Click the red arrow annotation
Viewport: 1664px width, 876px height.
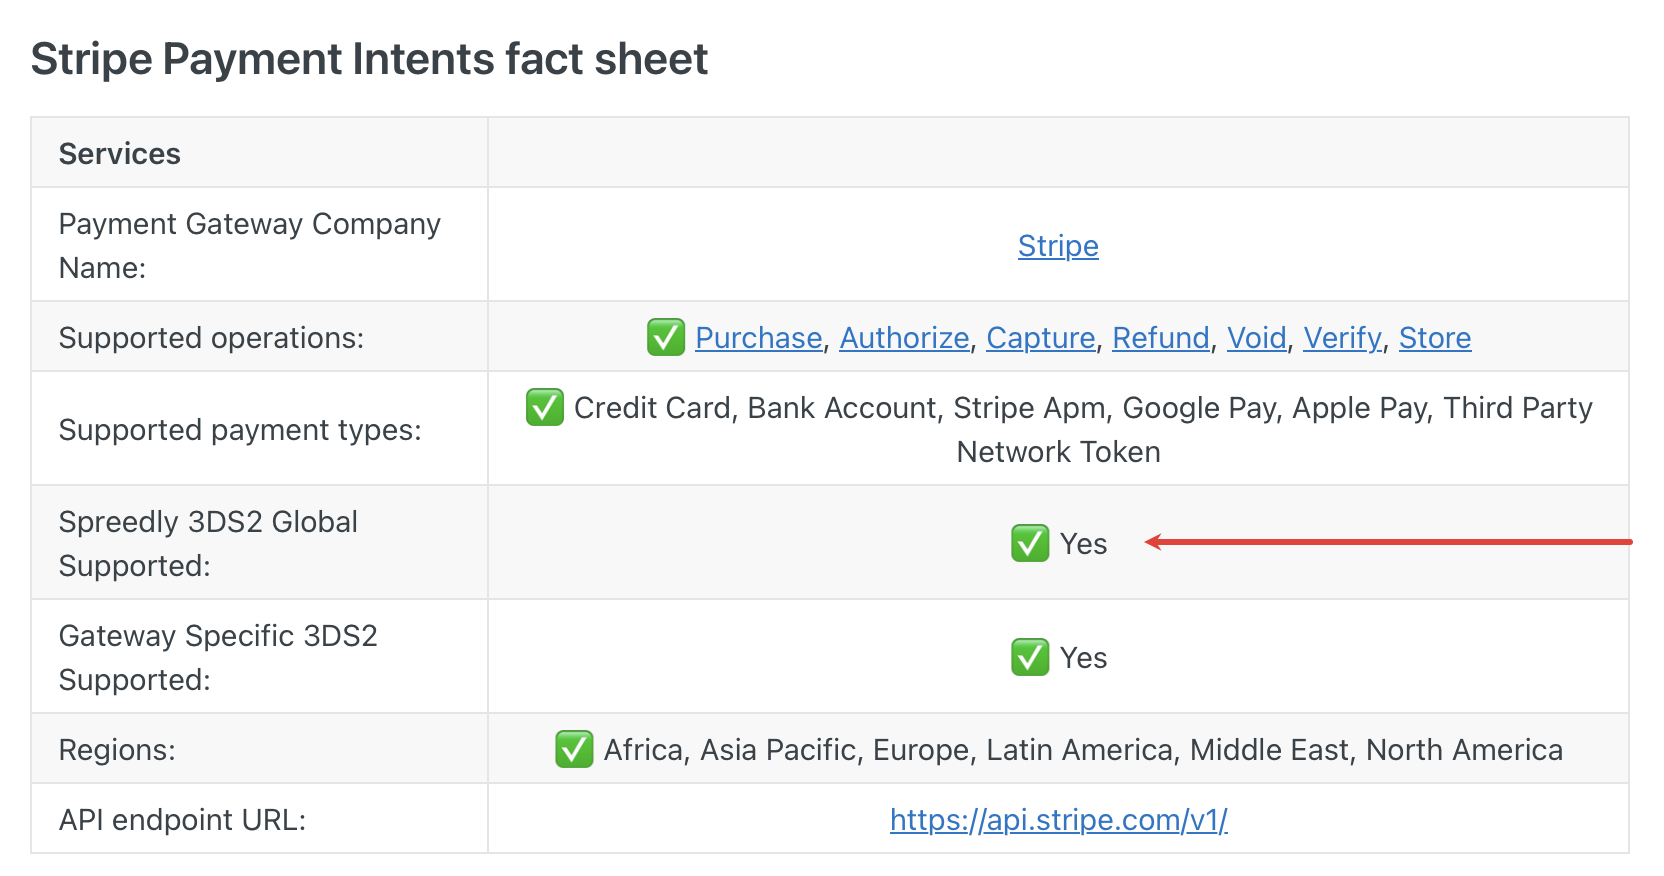[1388, 542]
